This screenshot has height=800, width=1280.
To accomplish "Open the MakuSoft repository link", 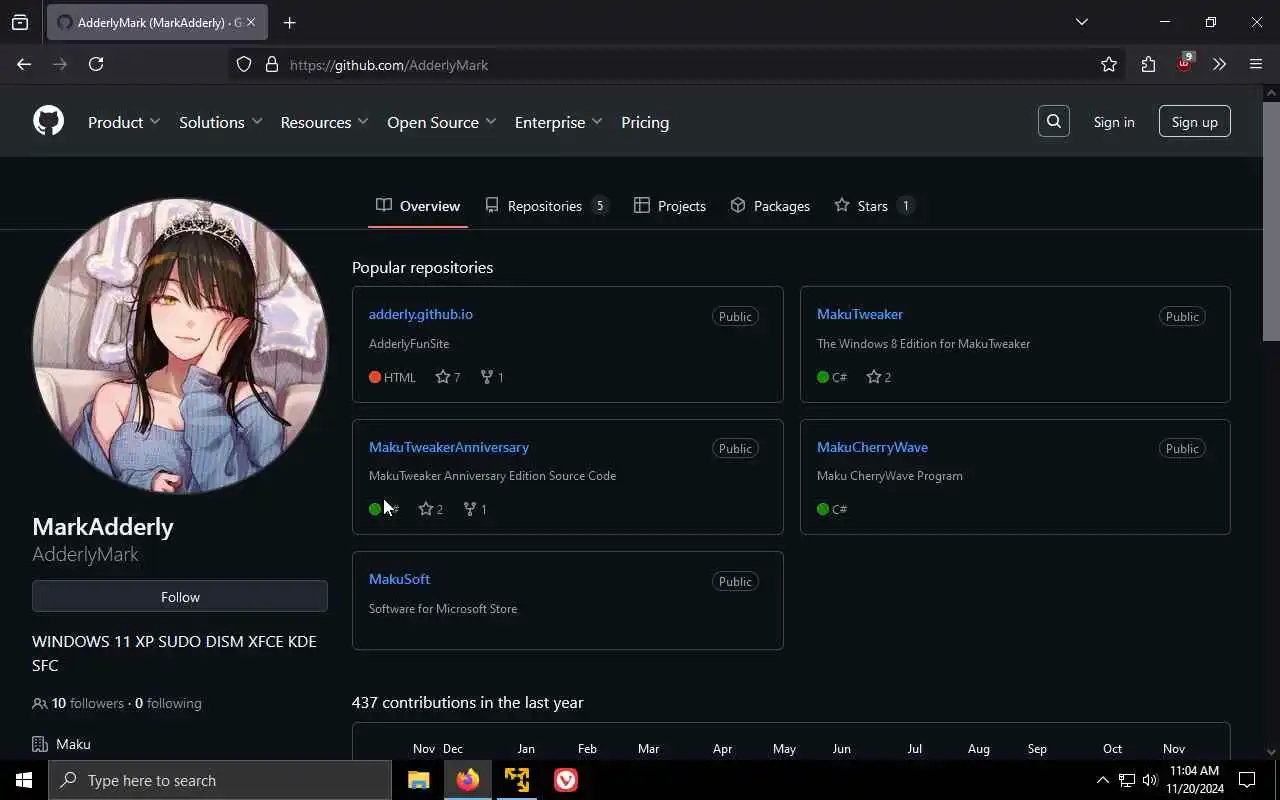I will point(399,579).
